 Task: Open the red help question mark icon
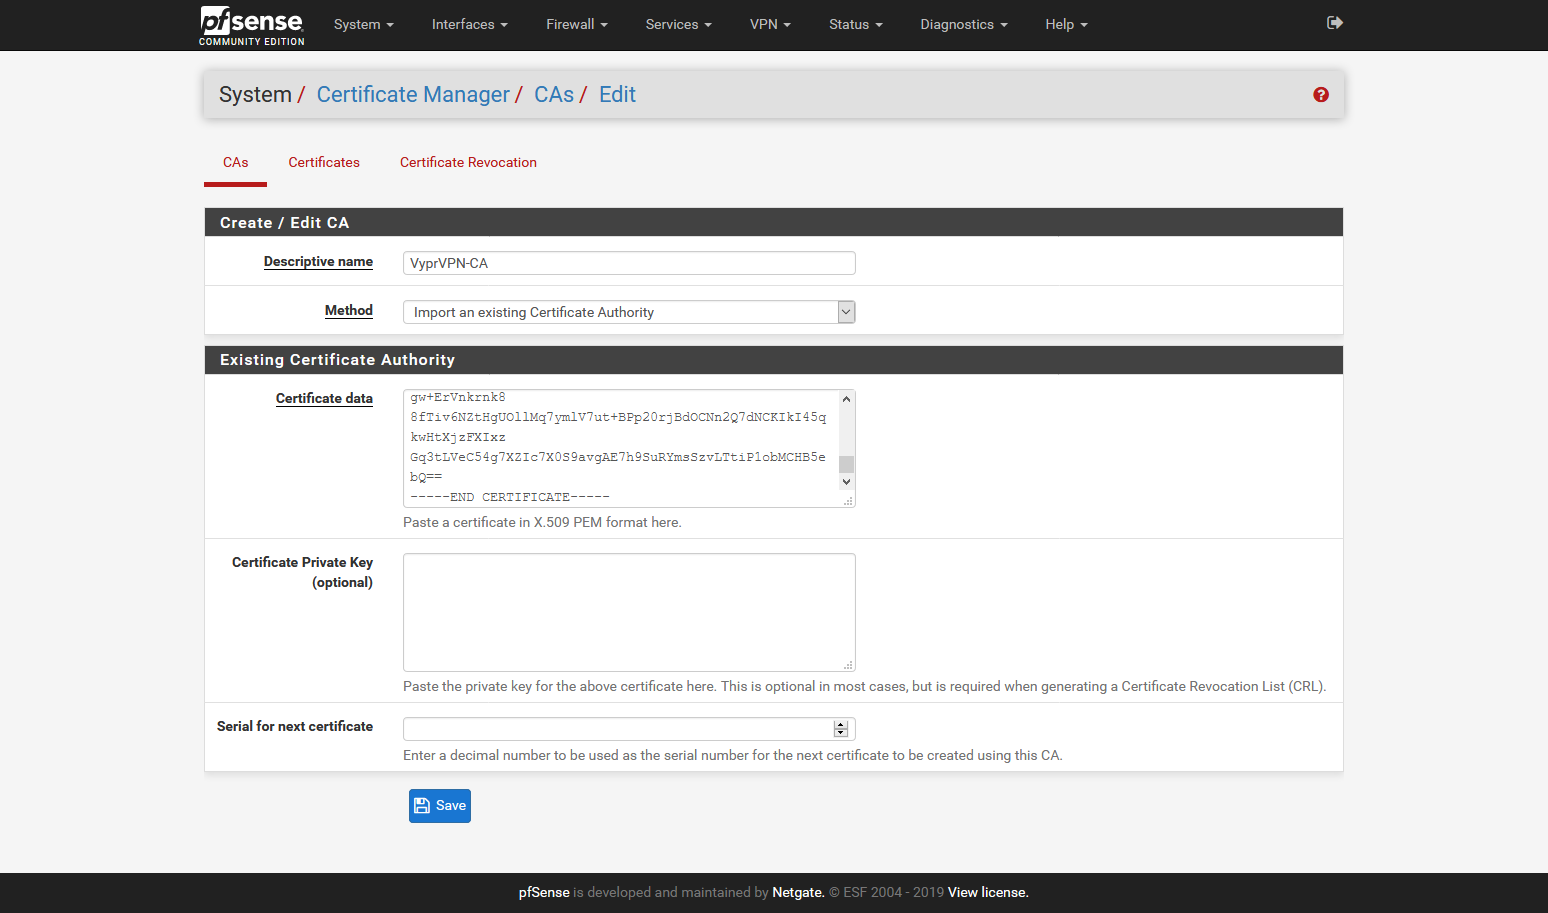point(1321,94)
